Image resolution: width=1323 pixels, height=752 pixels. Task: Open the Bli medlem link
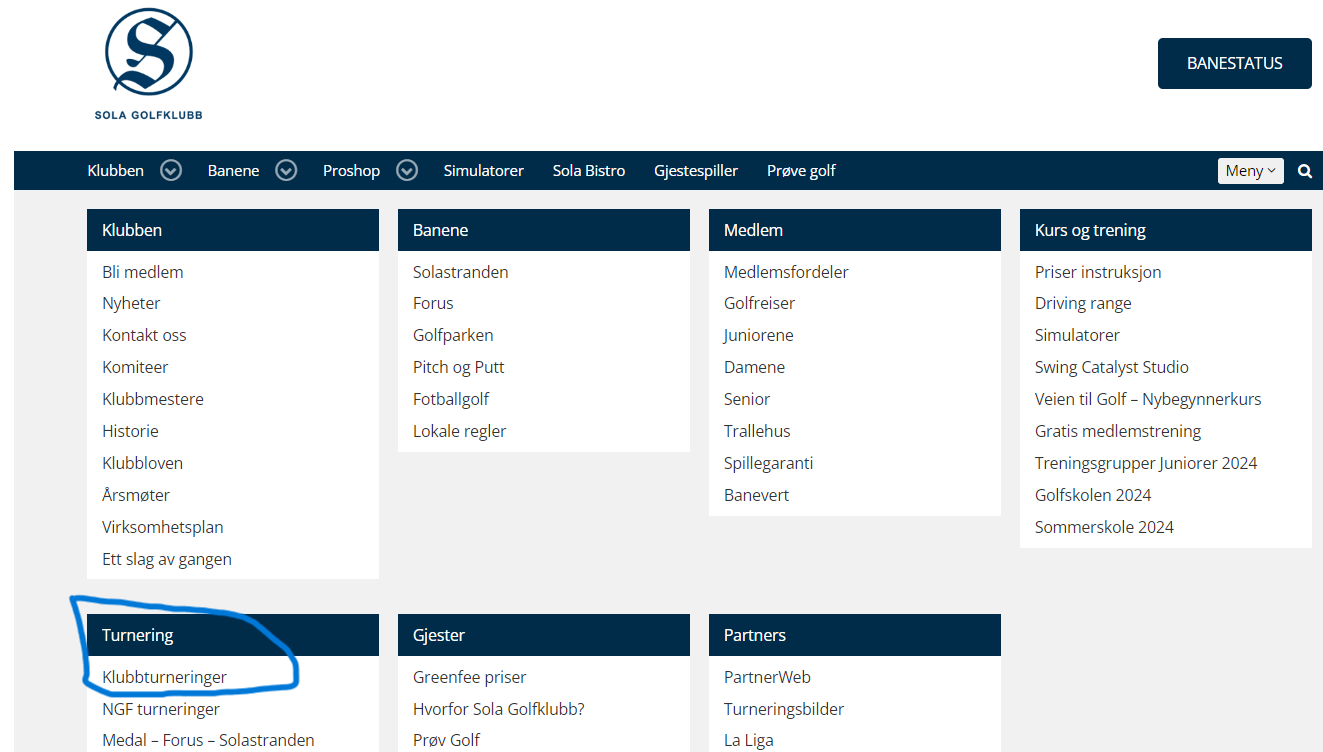pos(143,272)
